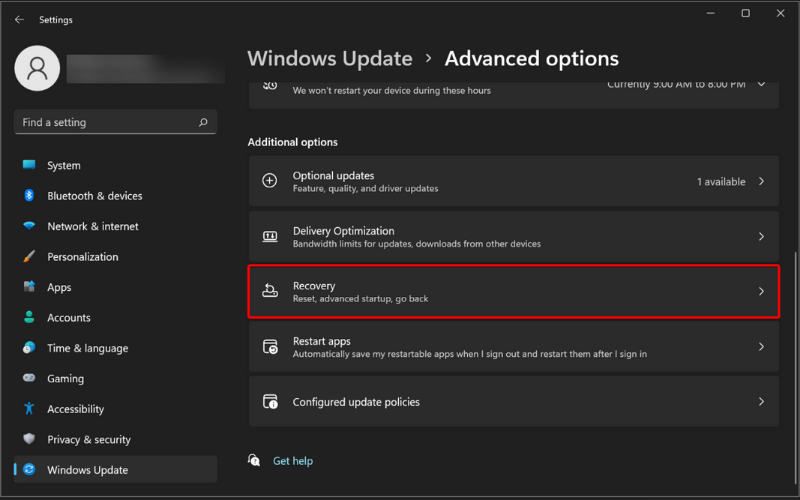Open the Apps settings page
Screen dimensions: 800x500
point(116,287)
